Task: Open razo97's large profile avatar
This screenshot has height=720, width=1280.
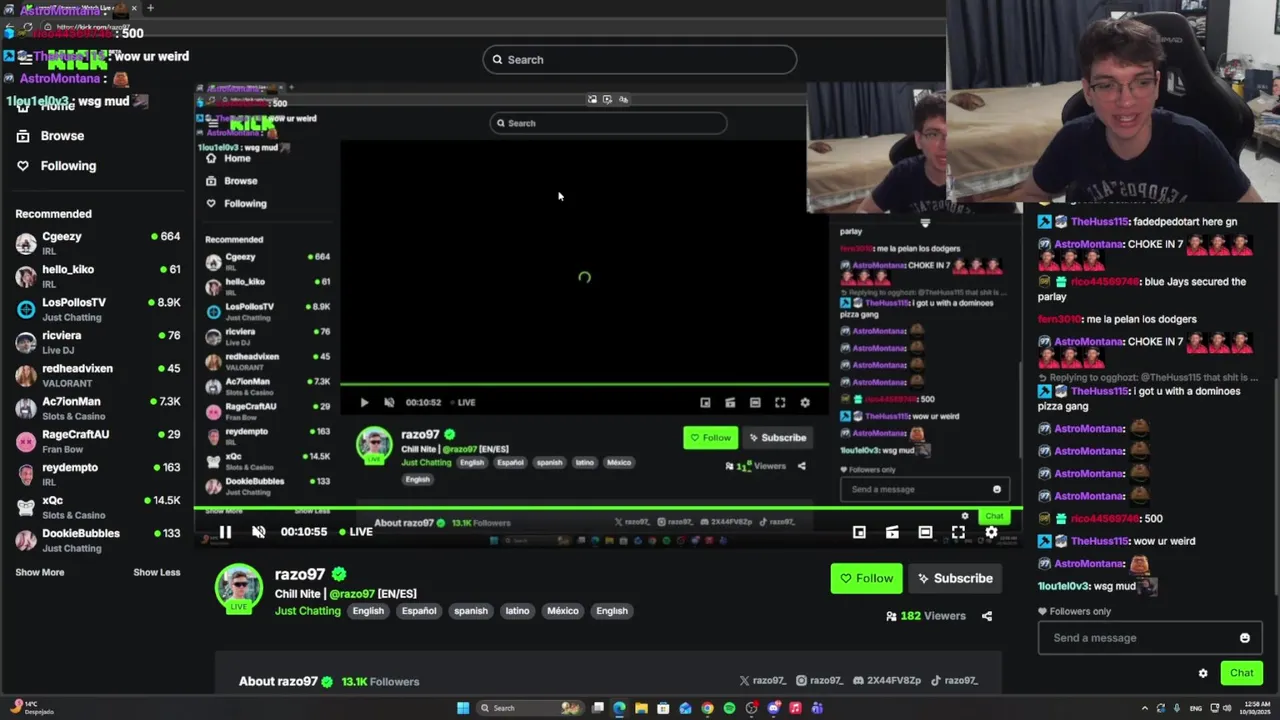Action: click(238, 587)
